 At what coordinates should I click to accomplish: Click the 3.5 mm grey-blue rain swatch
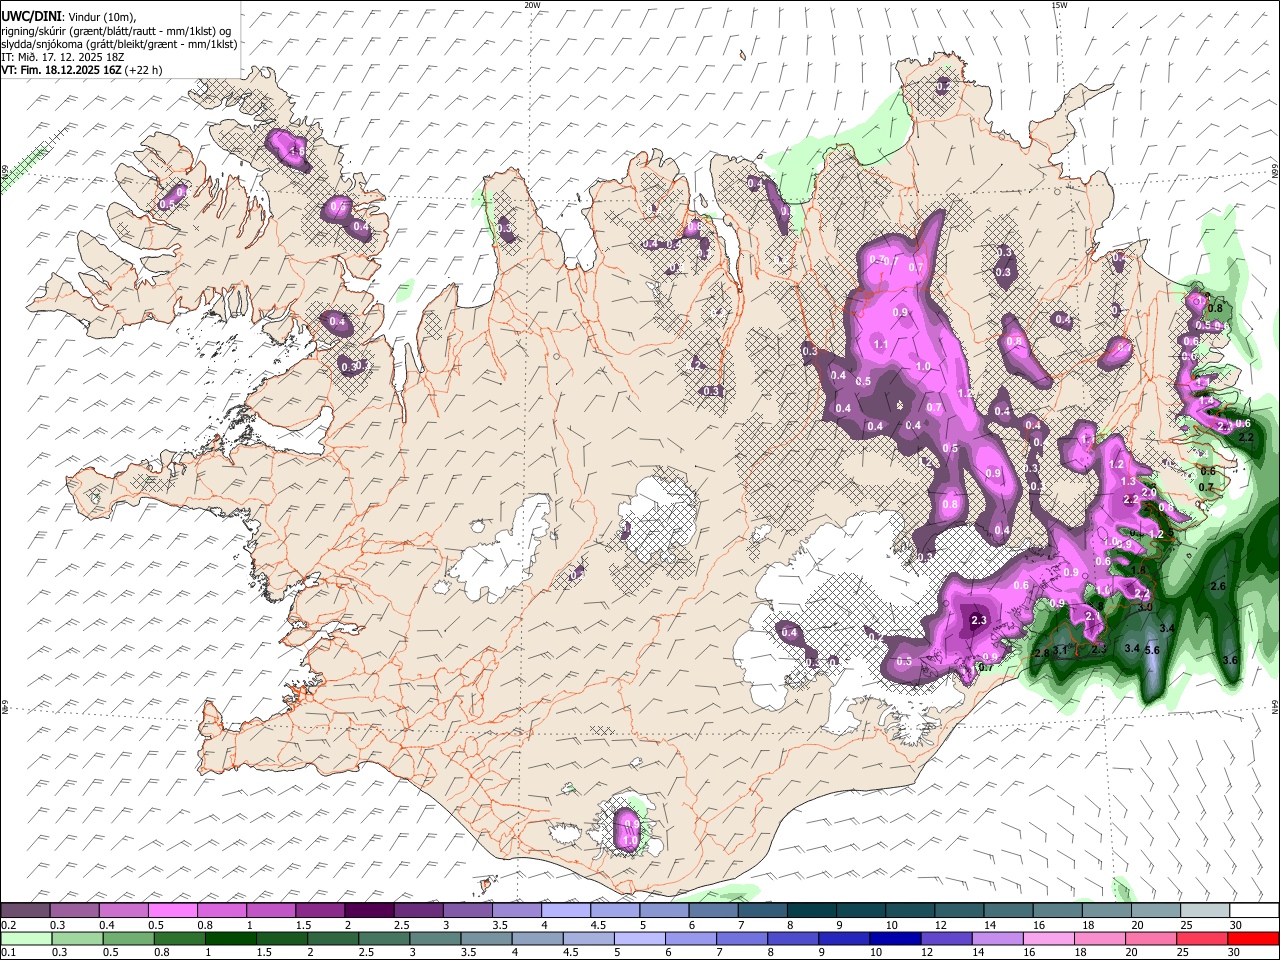(485, 938)
